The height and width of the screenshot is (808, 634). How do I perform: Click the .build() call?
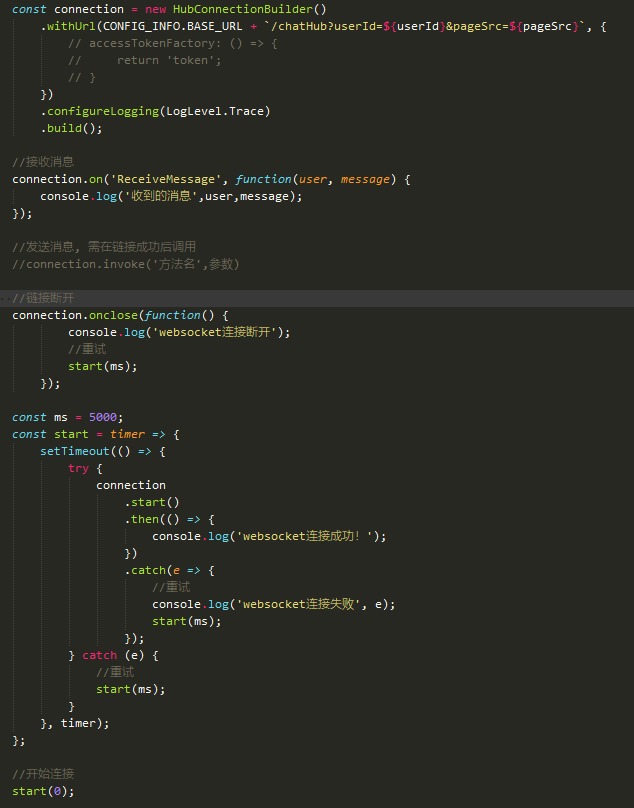[x=71, y=128]
